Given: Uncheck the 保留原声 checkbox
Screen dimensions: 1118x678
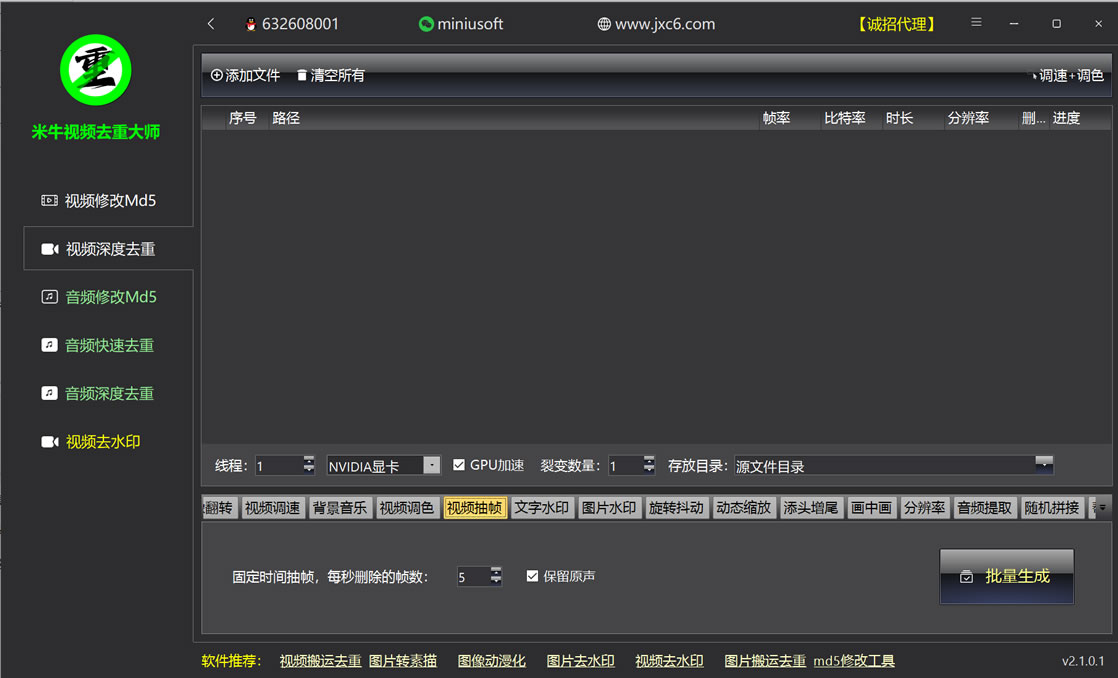Looking at the screenshot, I should (x=532, y=576).
